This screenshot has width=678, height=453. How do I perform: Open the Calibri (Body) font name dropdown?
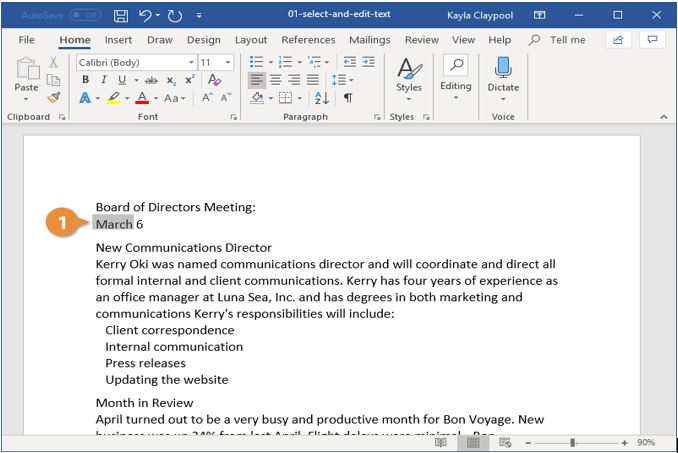tap(191, 63)
